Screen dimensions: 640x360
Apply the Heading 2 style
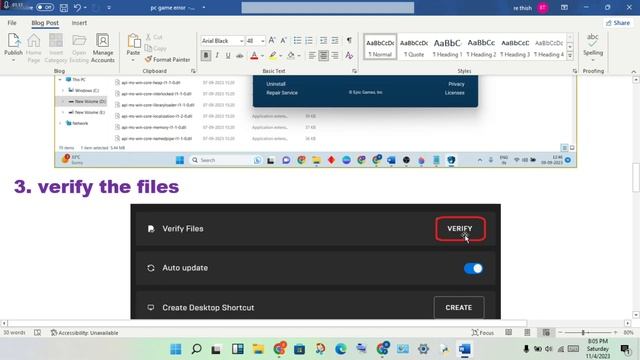tap(481, 47)
